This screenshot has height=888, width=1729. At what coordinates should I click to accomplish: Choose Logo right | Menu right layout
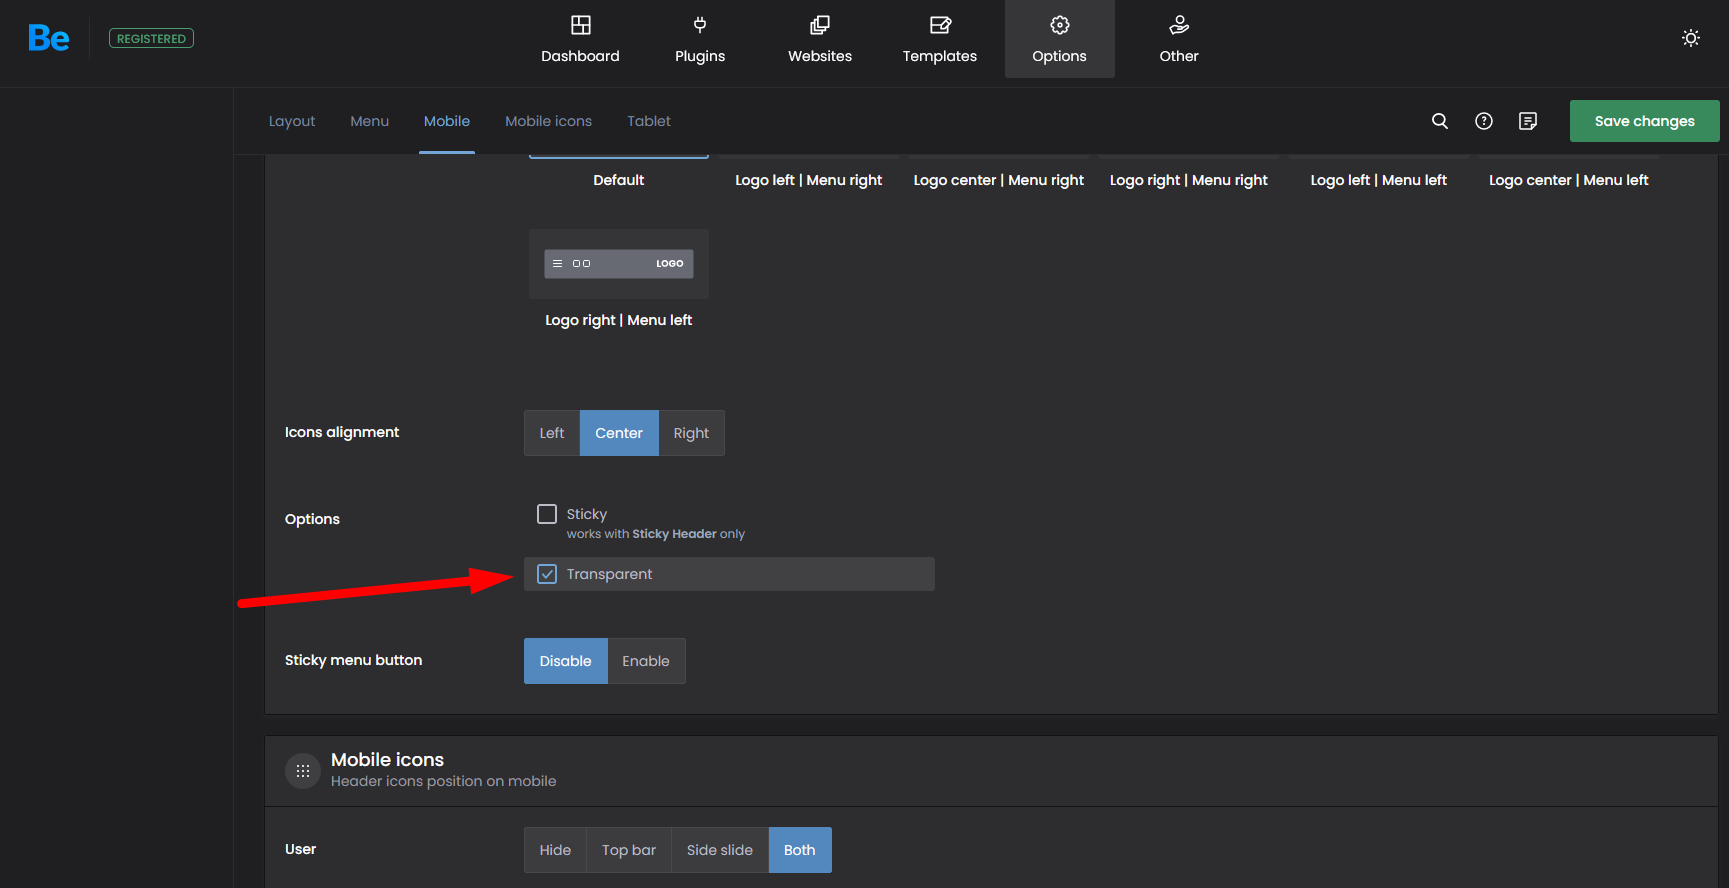click(x=1189, y=180)
